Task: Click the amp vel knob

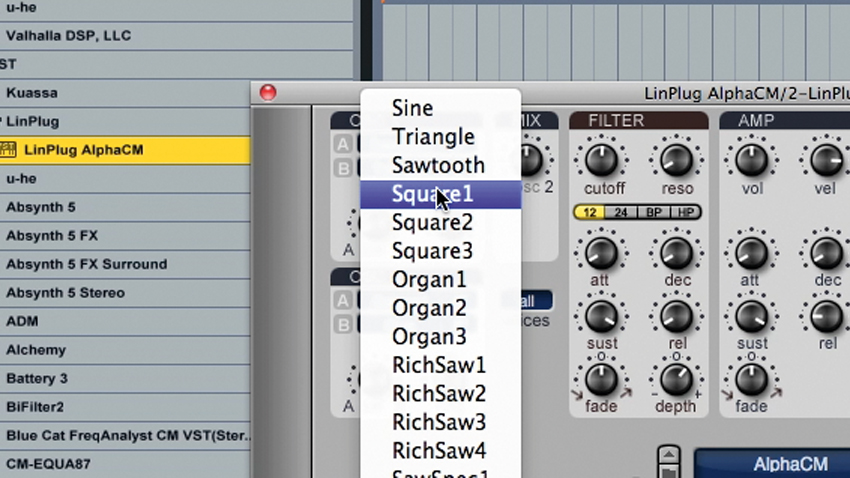Action: (x=826, y=160)
